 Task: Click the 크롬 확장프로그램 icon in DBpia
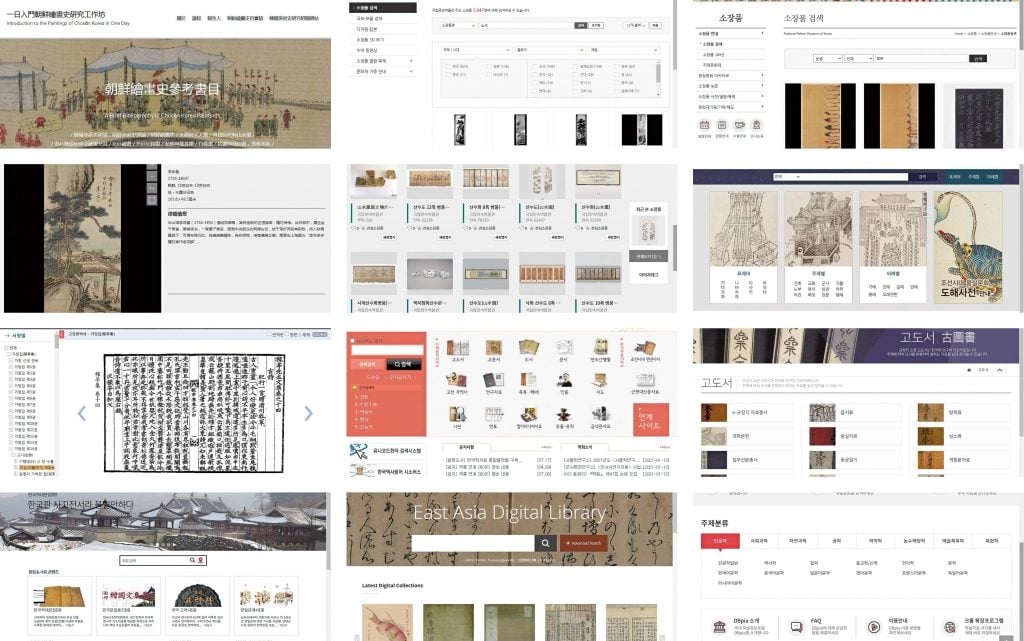[950, 627]
